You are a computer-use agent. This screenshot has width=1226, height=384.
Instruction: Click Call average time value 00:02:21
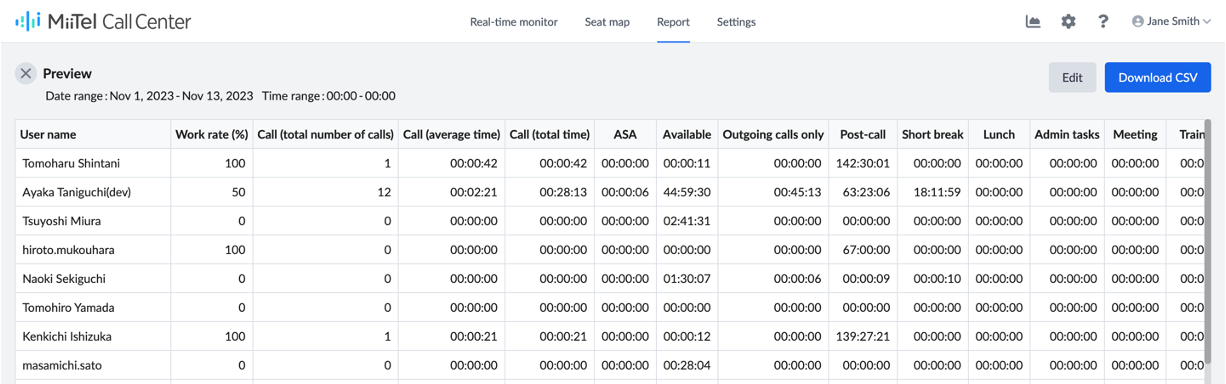coord(474,192)
